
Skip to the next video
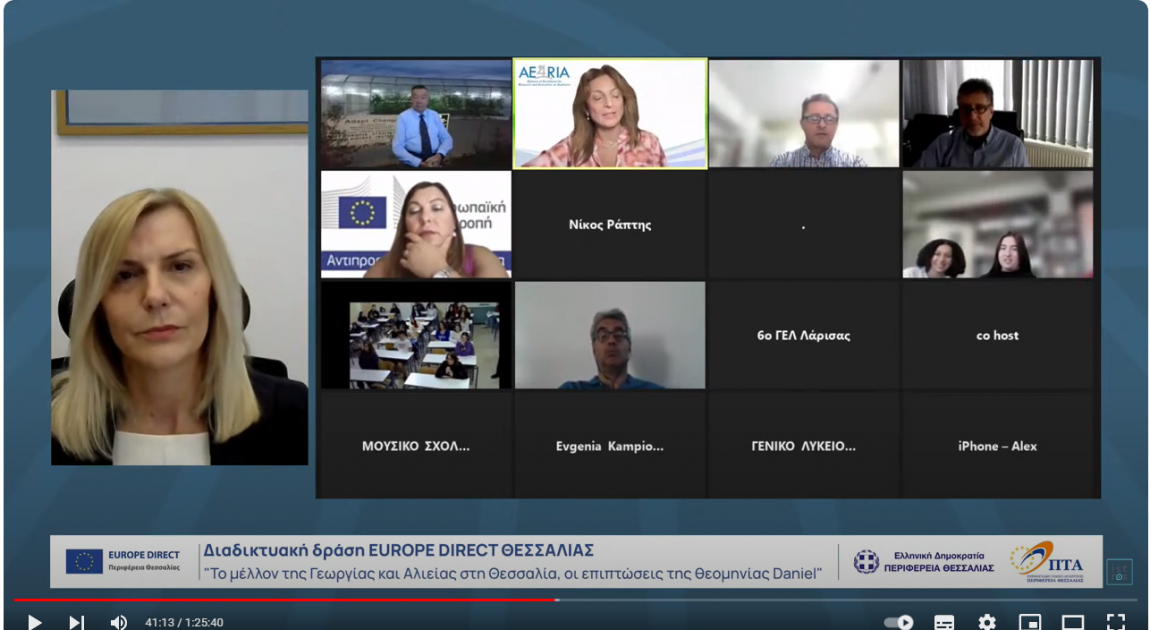[76, 622]
